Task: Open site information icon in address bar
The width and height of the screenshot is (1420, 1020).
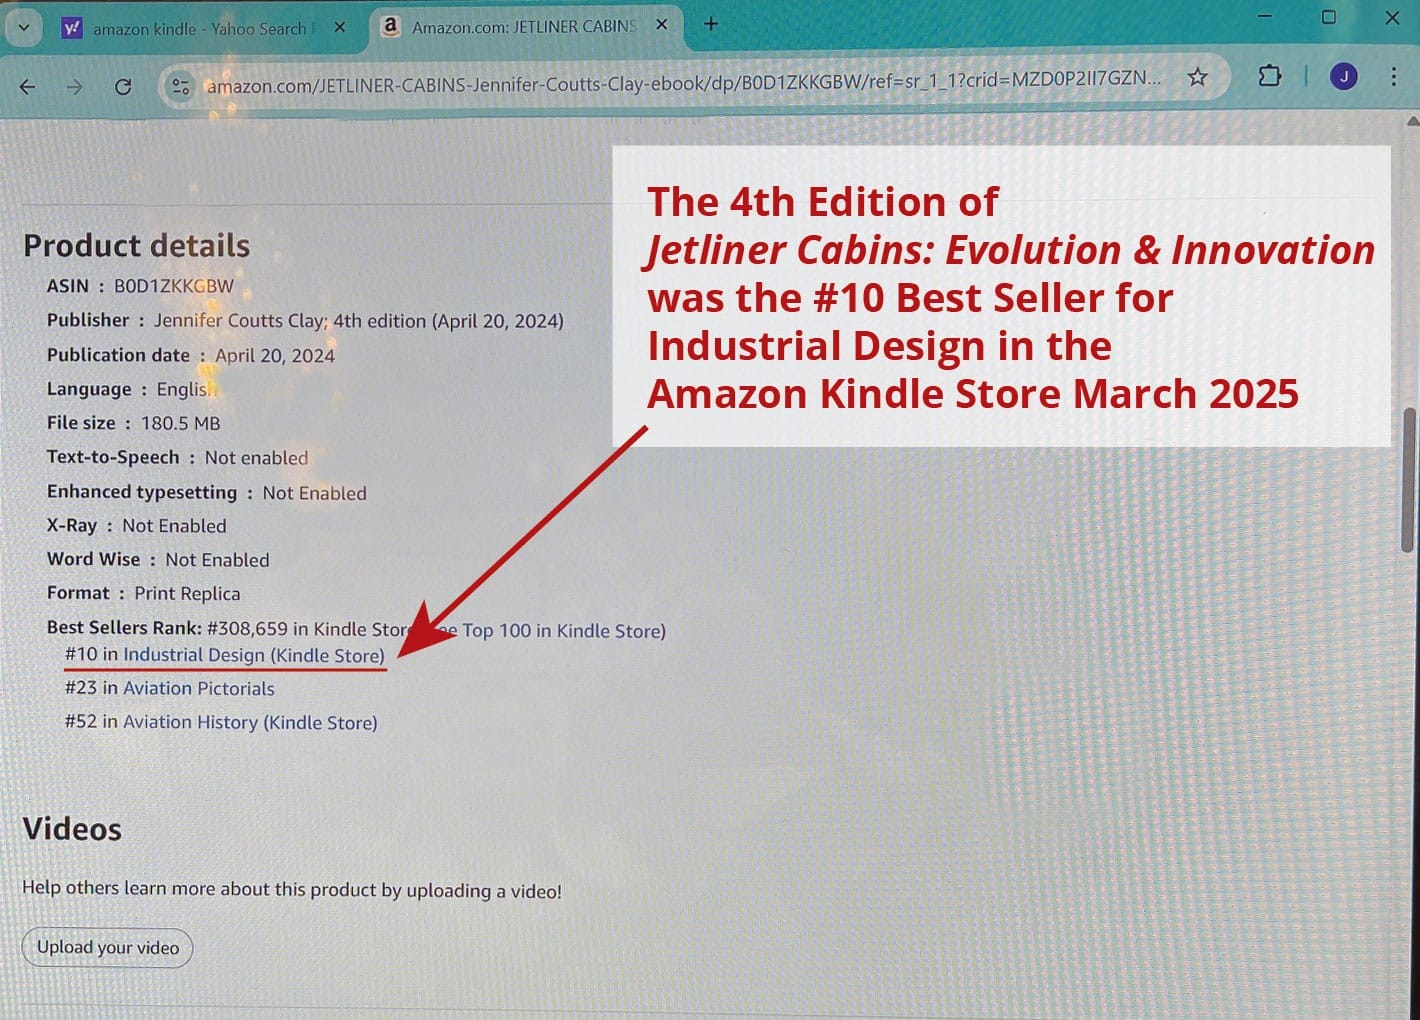Action: coord(181,86)
